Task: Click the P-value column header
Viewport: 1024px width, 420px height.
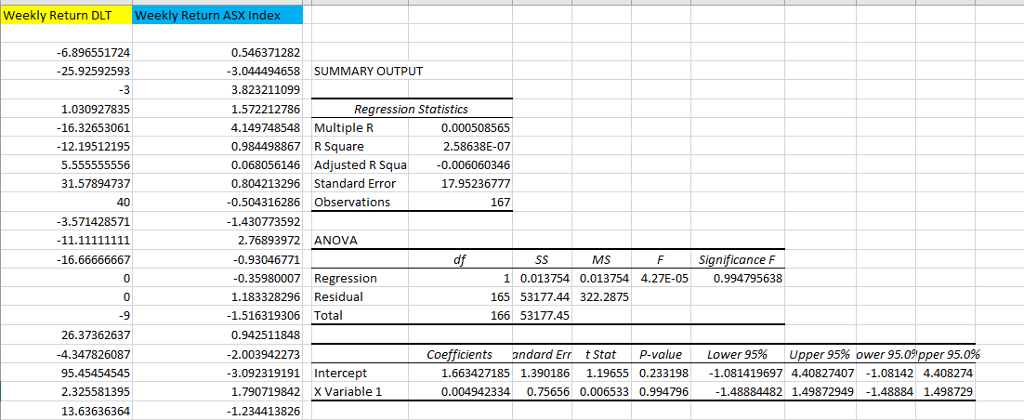Action: [x=660, y=355]
